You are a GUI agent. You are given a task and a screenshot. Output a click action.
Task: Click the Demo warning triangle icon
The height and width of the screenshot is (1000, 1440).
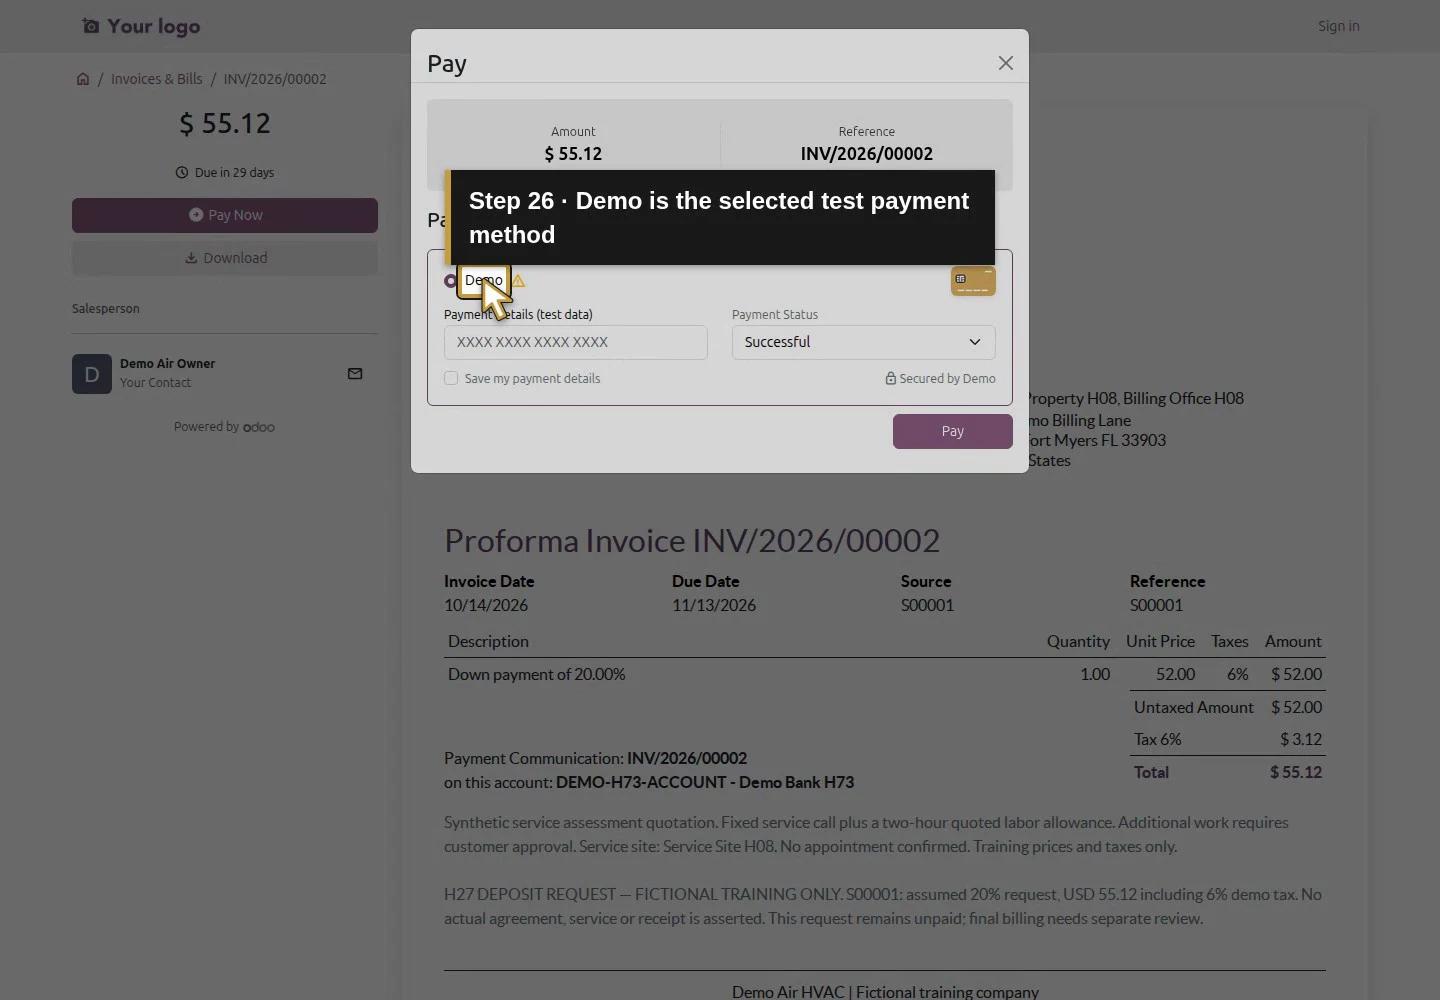pyautogui.click(x=518, y=281)
